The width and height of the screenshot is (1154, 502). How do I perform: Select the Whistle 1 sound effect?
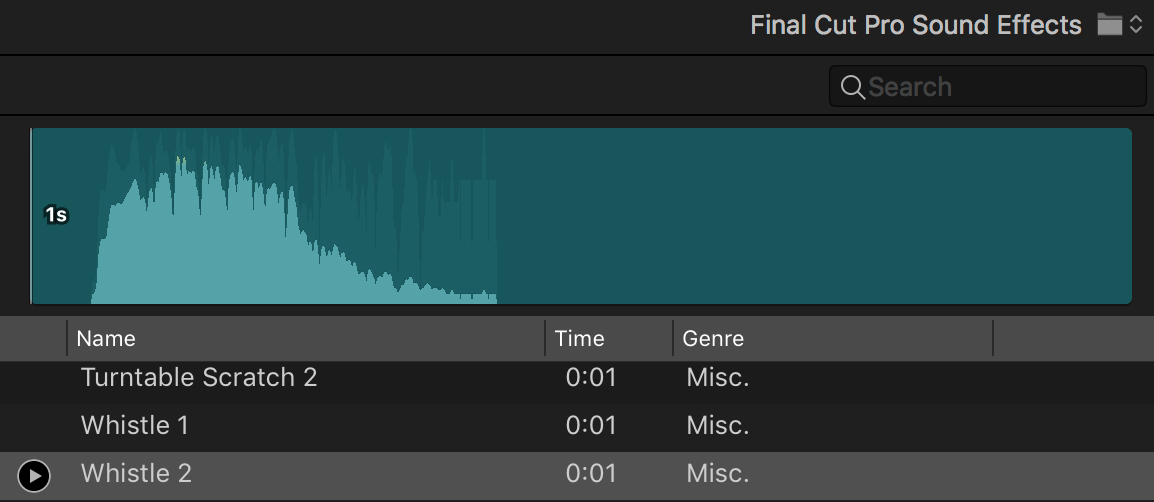tap(135, 425)
